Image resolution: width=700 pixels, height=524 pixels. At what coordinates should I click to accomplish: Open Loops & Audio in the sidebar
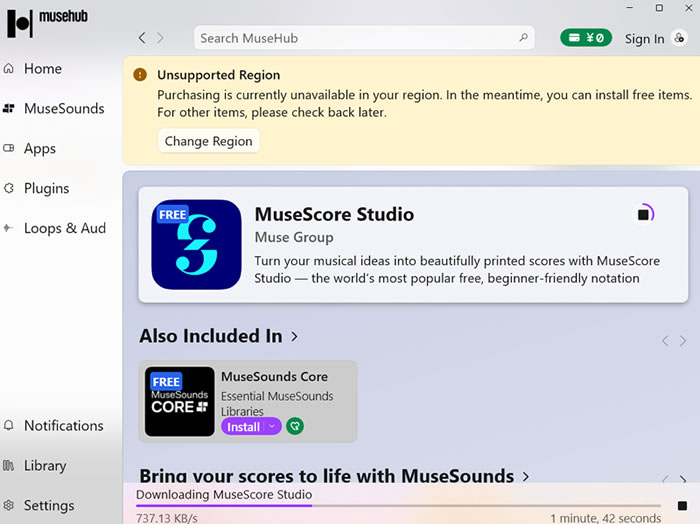[64, 228]
